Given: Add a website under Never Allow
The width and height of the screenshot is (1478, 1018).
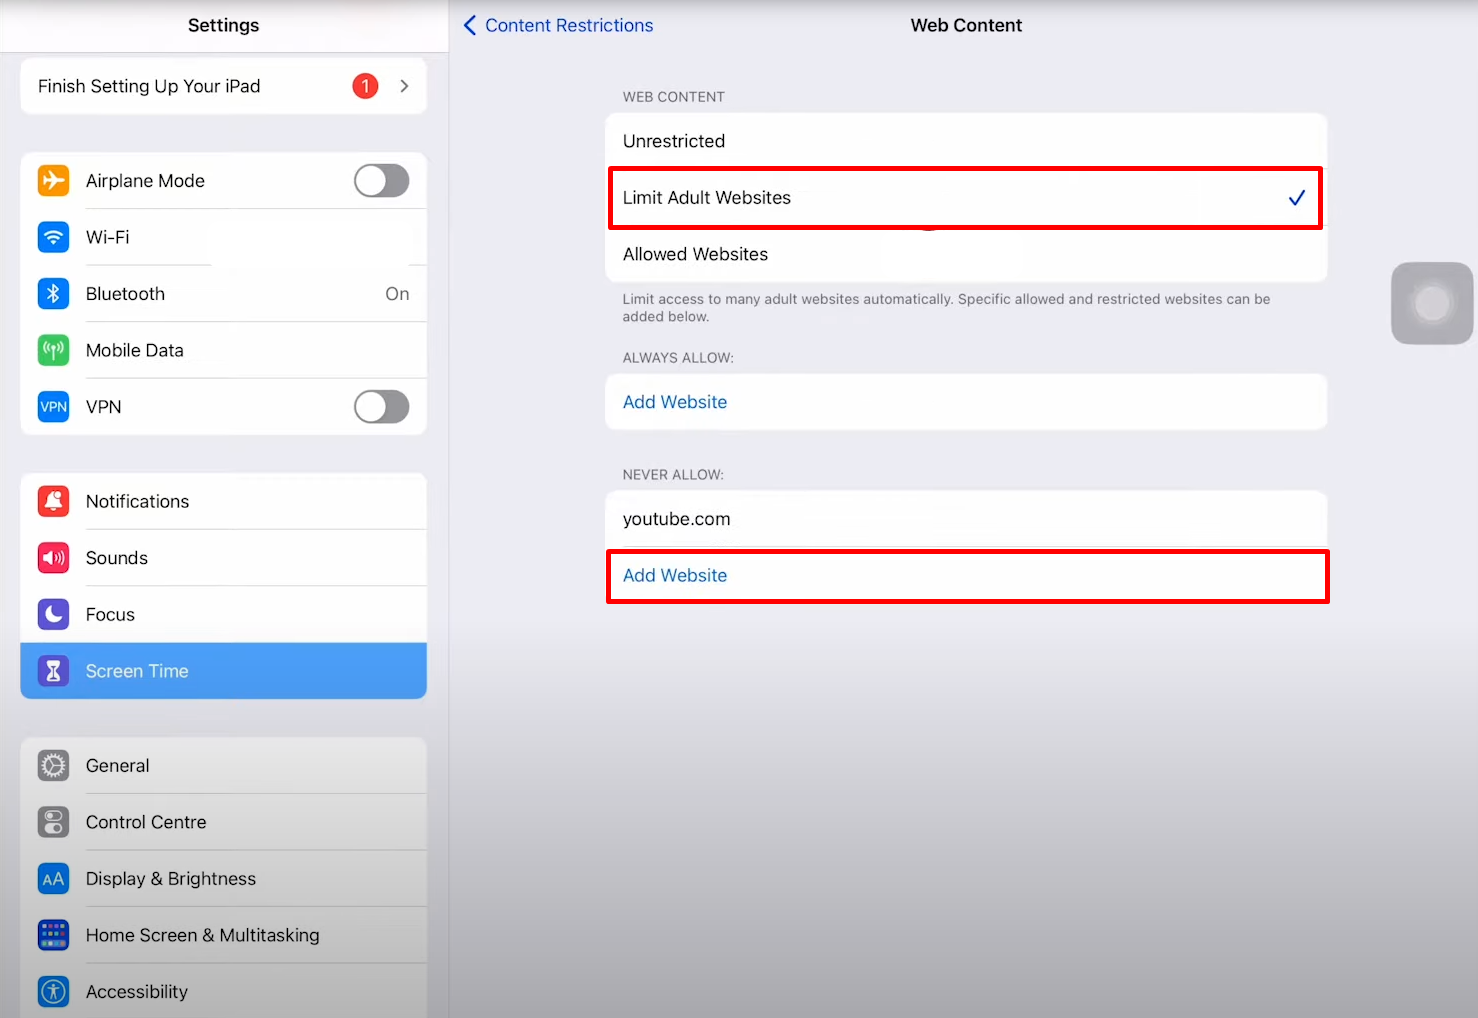Looking at the screenshot, I should point(675,576).
